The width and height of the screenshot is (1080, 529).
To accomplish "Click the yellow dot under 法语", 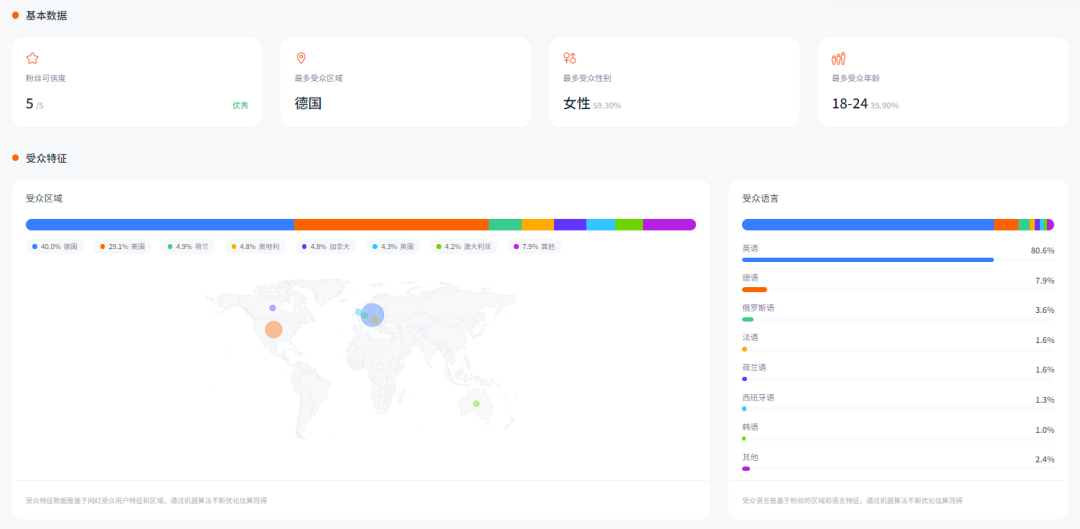I will tap(745, 349).
